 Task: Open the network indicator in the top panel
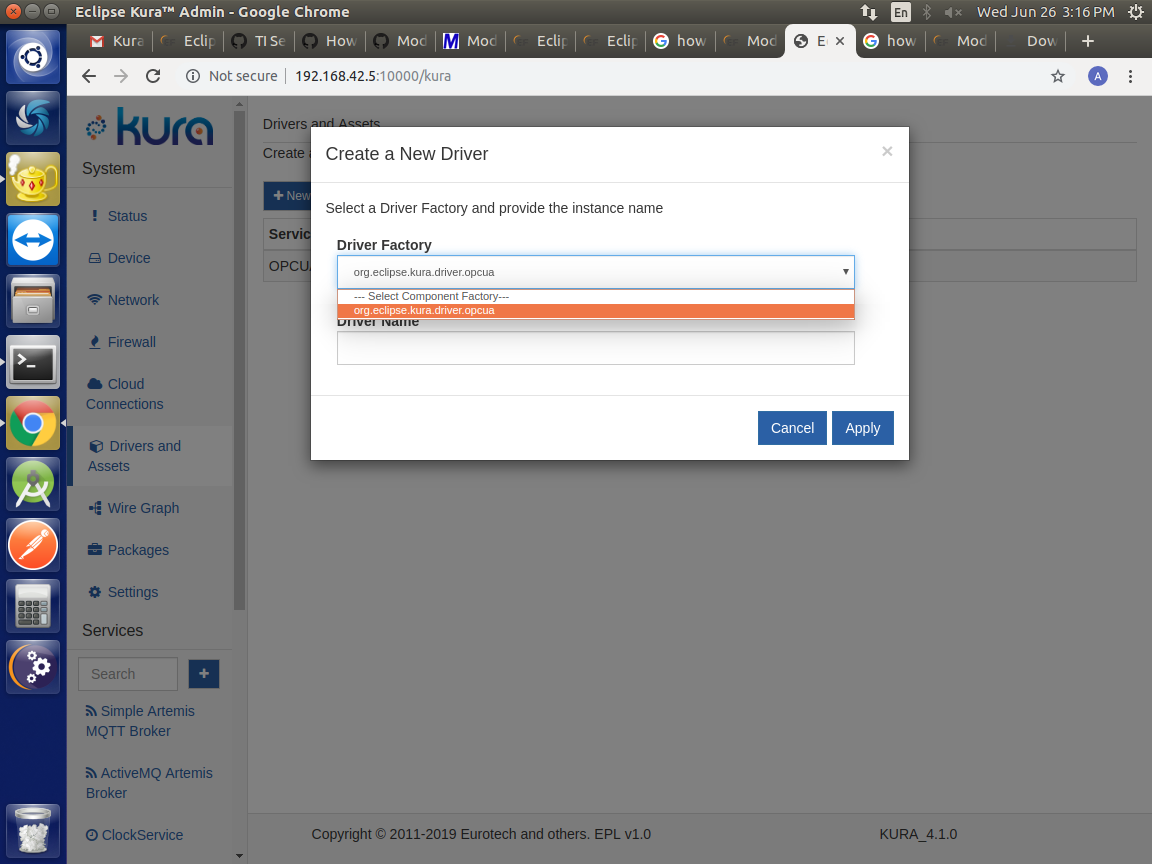pyautogui.click(x=869, y=12)
